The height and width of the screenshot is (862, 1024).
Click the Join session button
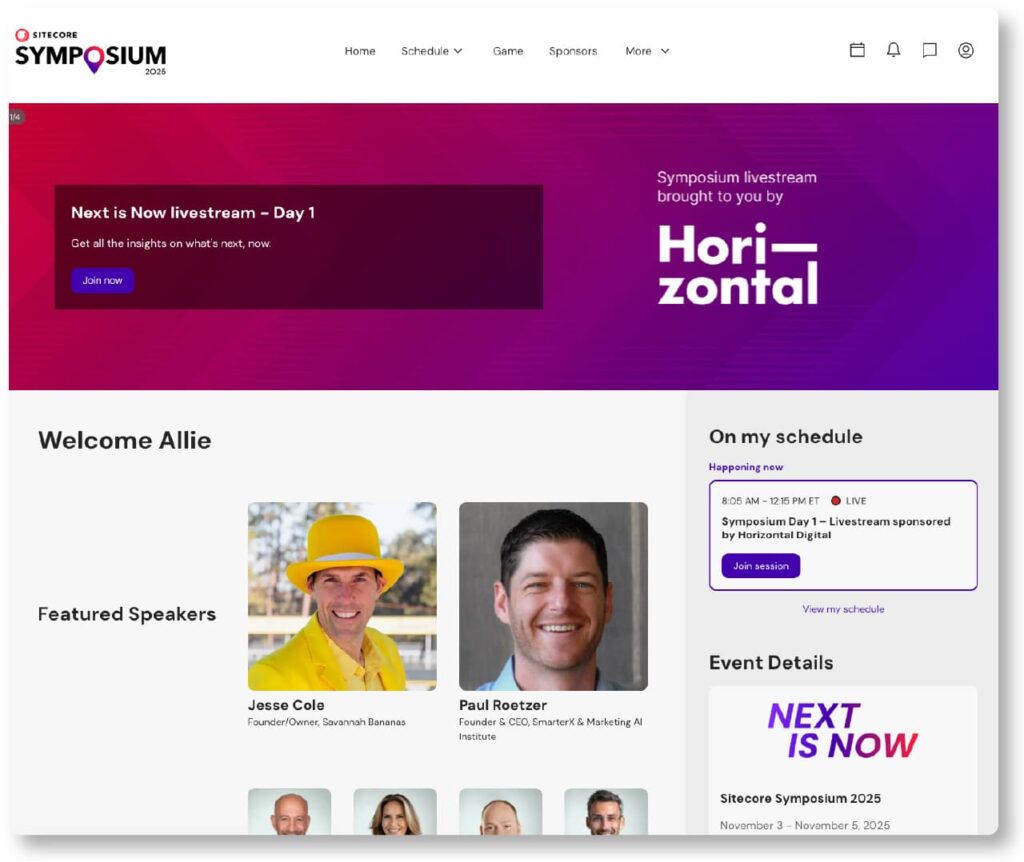click(x=761, y=566)
